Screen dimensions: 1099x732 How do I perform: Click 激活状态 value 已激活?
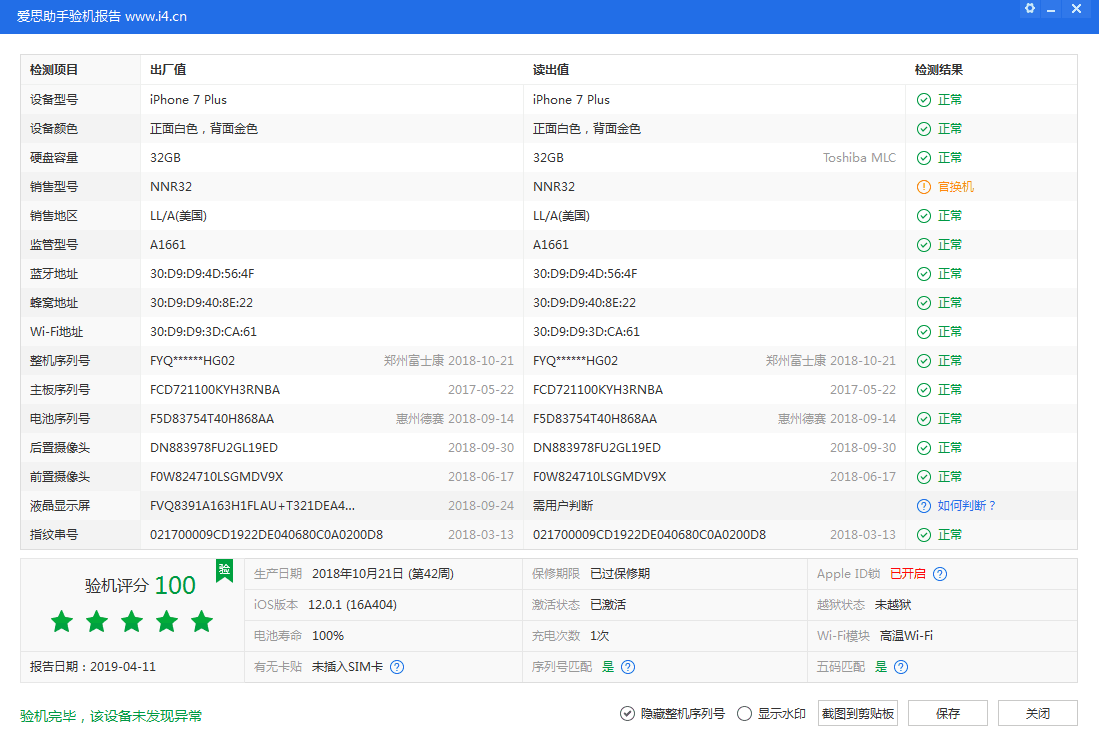point(608,605)
